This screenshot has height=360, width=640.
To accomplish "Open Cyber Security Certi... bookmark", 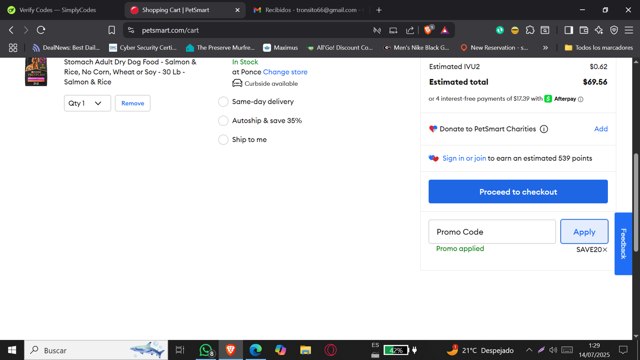I will pyautogui.click(x=143, y=48).
